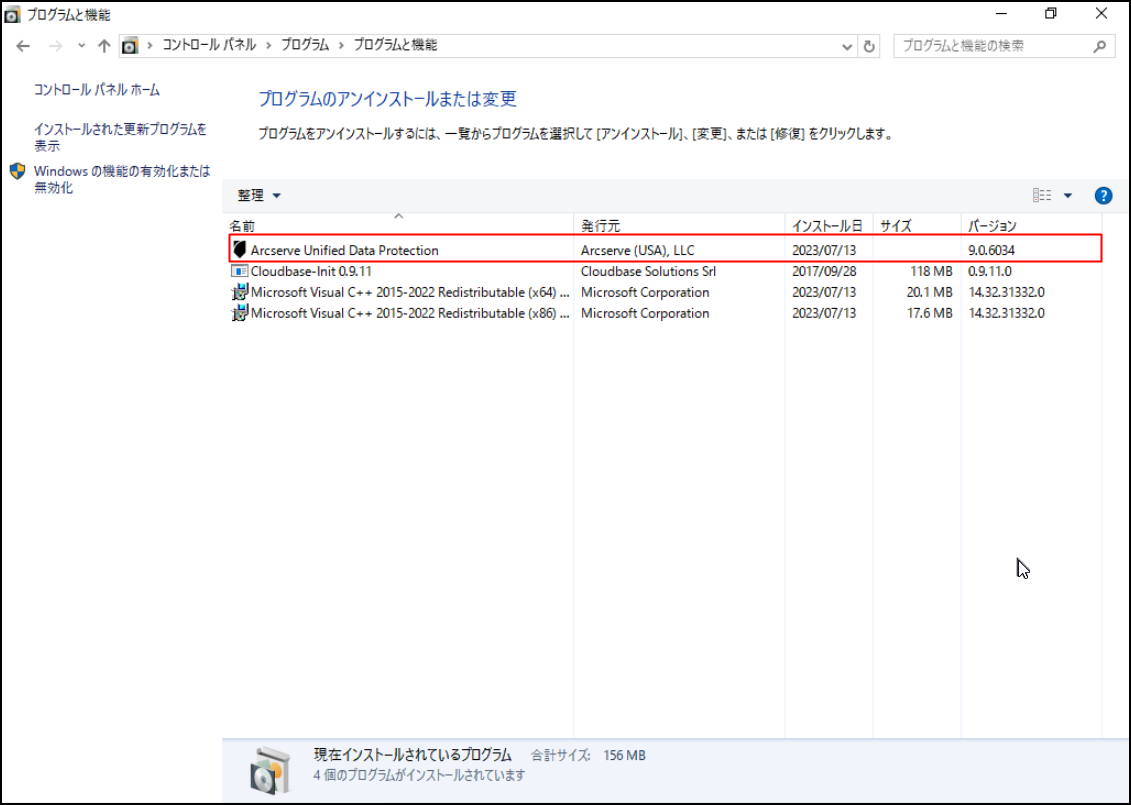1131x805 pixels.
Task: Open コントロール パネル ホーム link
Action: click(x=97, y=90)
